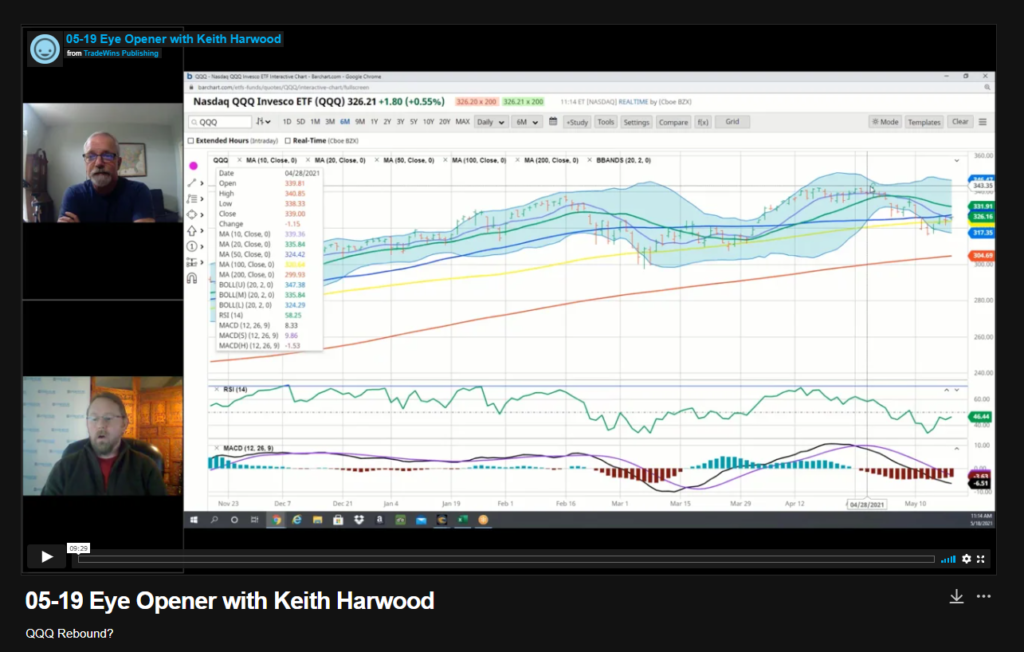Screen dimensions: 1024x652
Task: Clear the chart annotations
Action: [x=960, y=122]
